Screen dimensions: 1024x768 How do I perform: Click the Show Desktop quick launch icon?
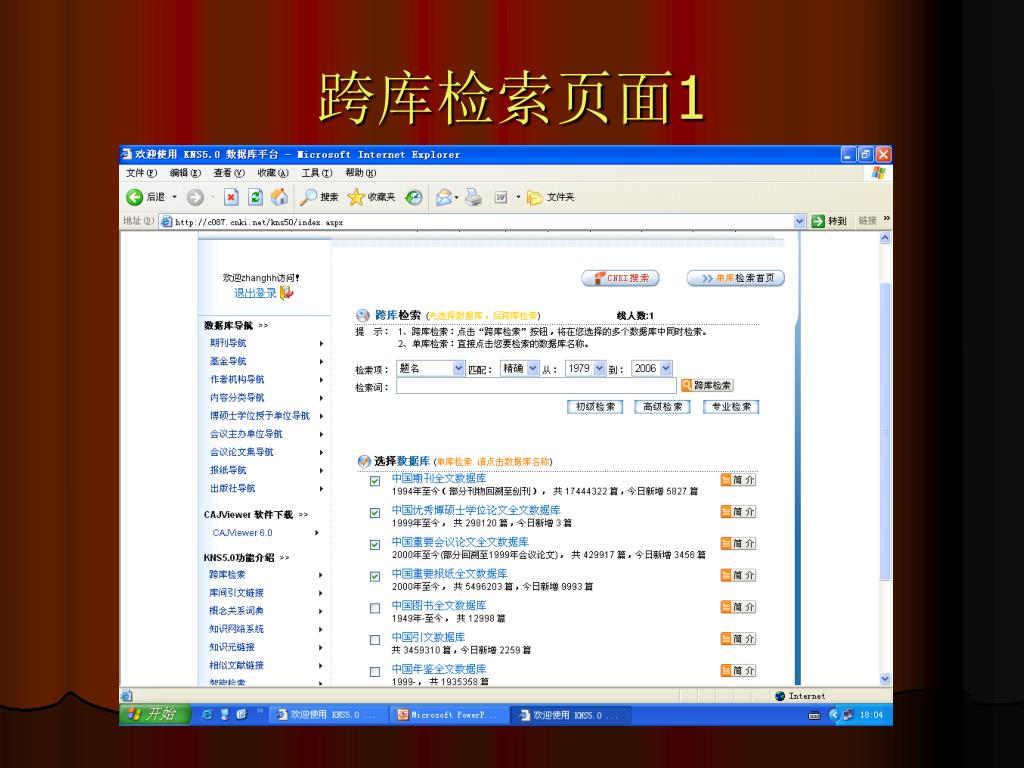225,714
